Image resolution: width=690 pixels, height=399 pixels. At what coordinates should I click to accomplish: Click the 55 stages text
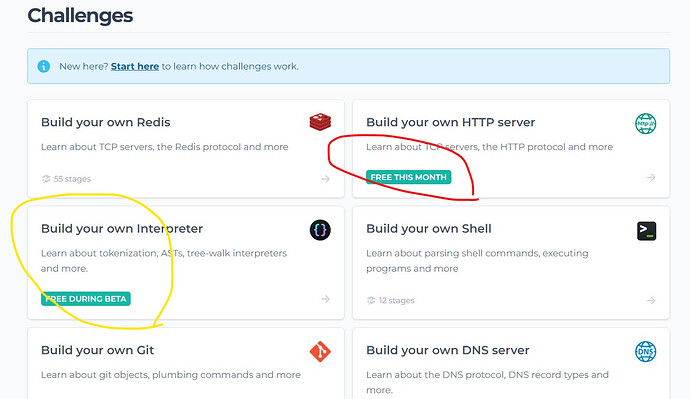72,179
